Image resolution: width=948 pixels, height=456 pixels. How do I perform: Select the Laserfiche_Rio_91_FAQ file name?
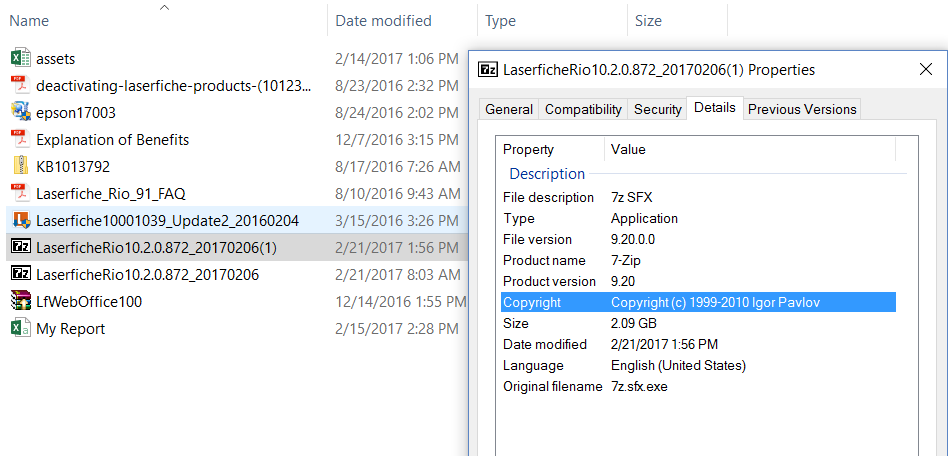[x=111, y=194]
